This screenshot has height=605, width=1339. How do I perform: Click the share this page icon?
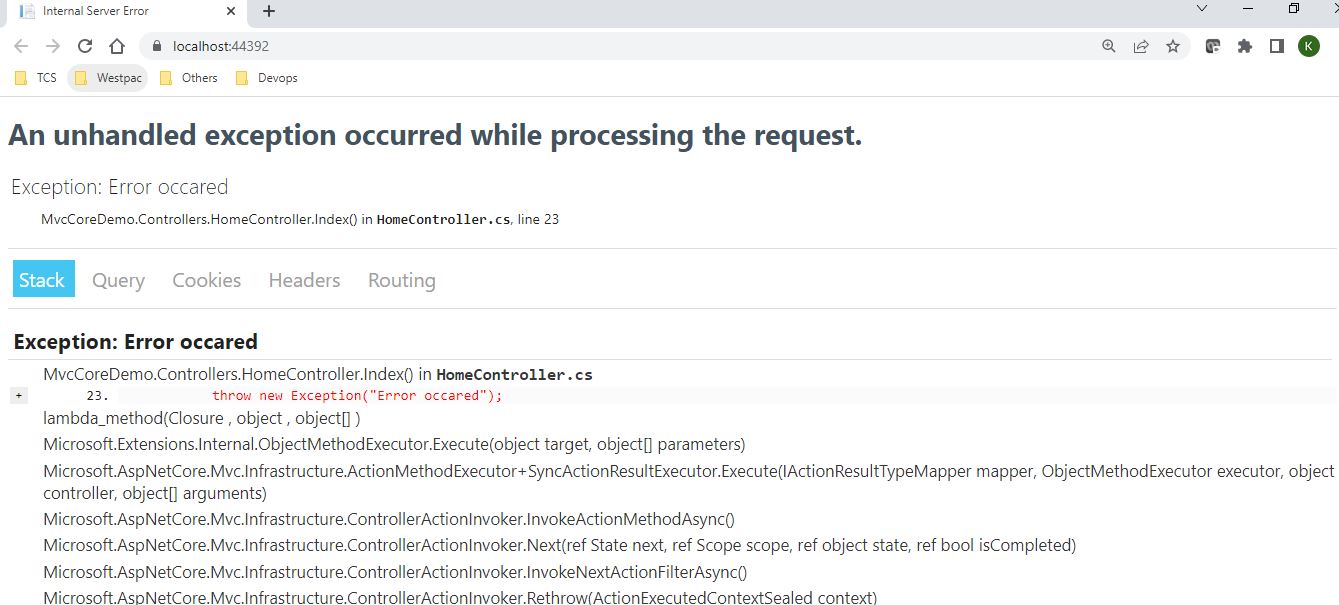point(1140,45)
